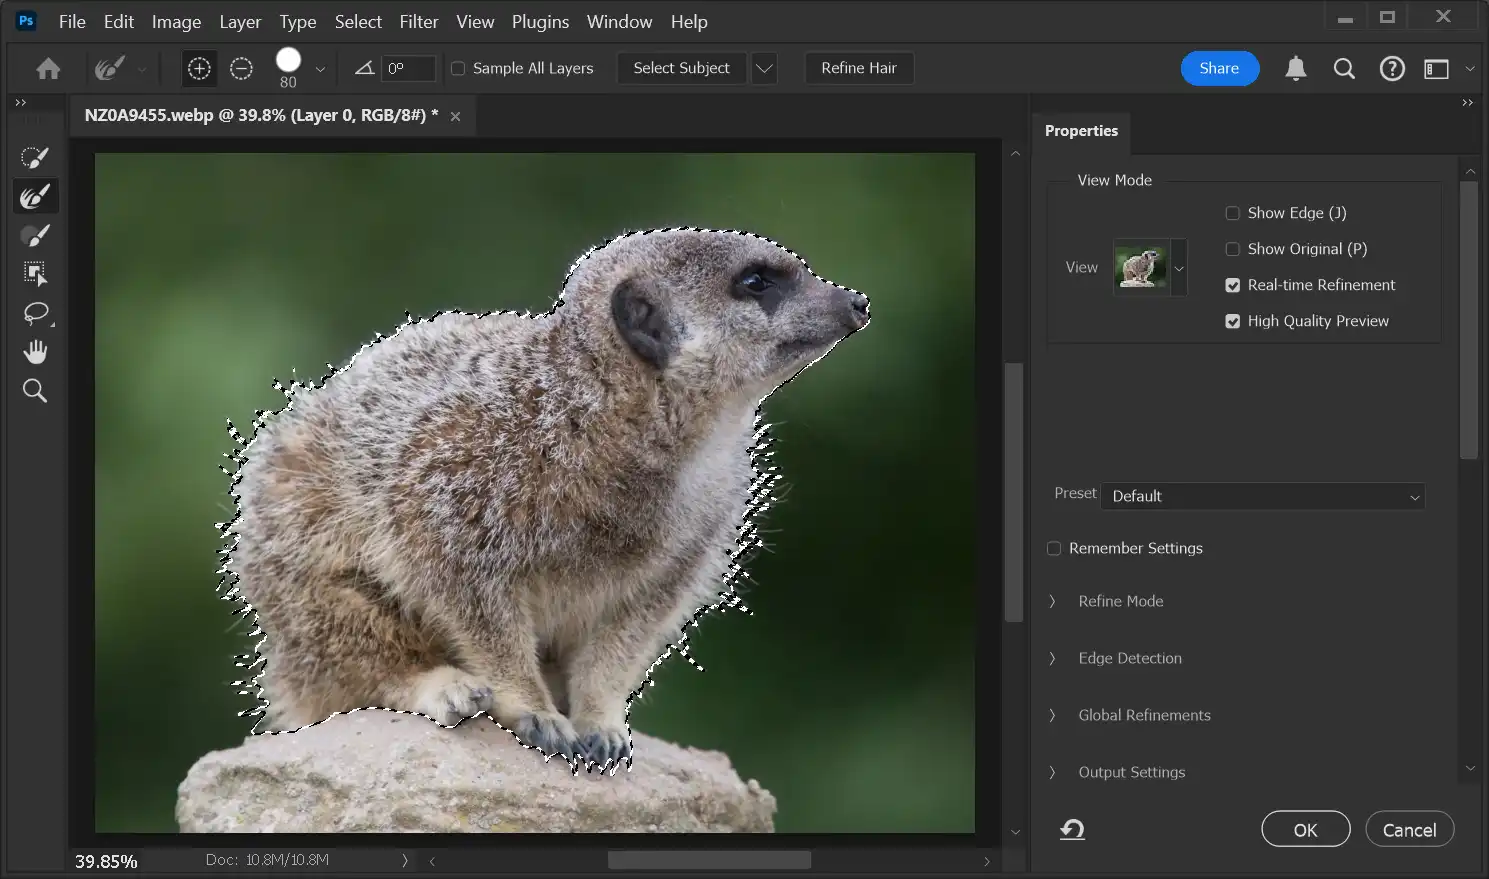Open the Preset dropdown
1489x879 pixels.
coord(1263,496)
